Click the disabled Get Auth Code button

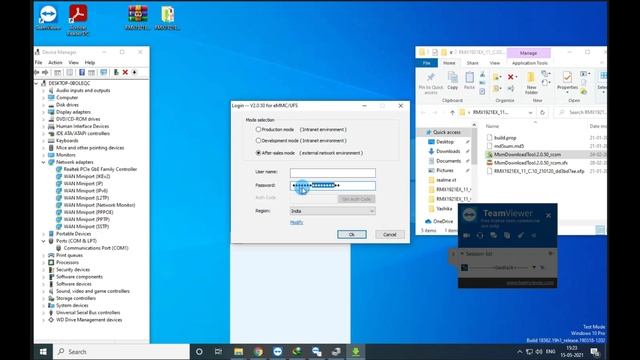pos(356,199)
